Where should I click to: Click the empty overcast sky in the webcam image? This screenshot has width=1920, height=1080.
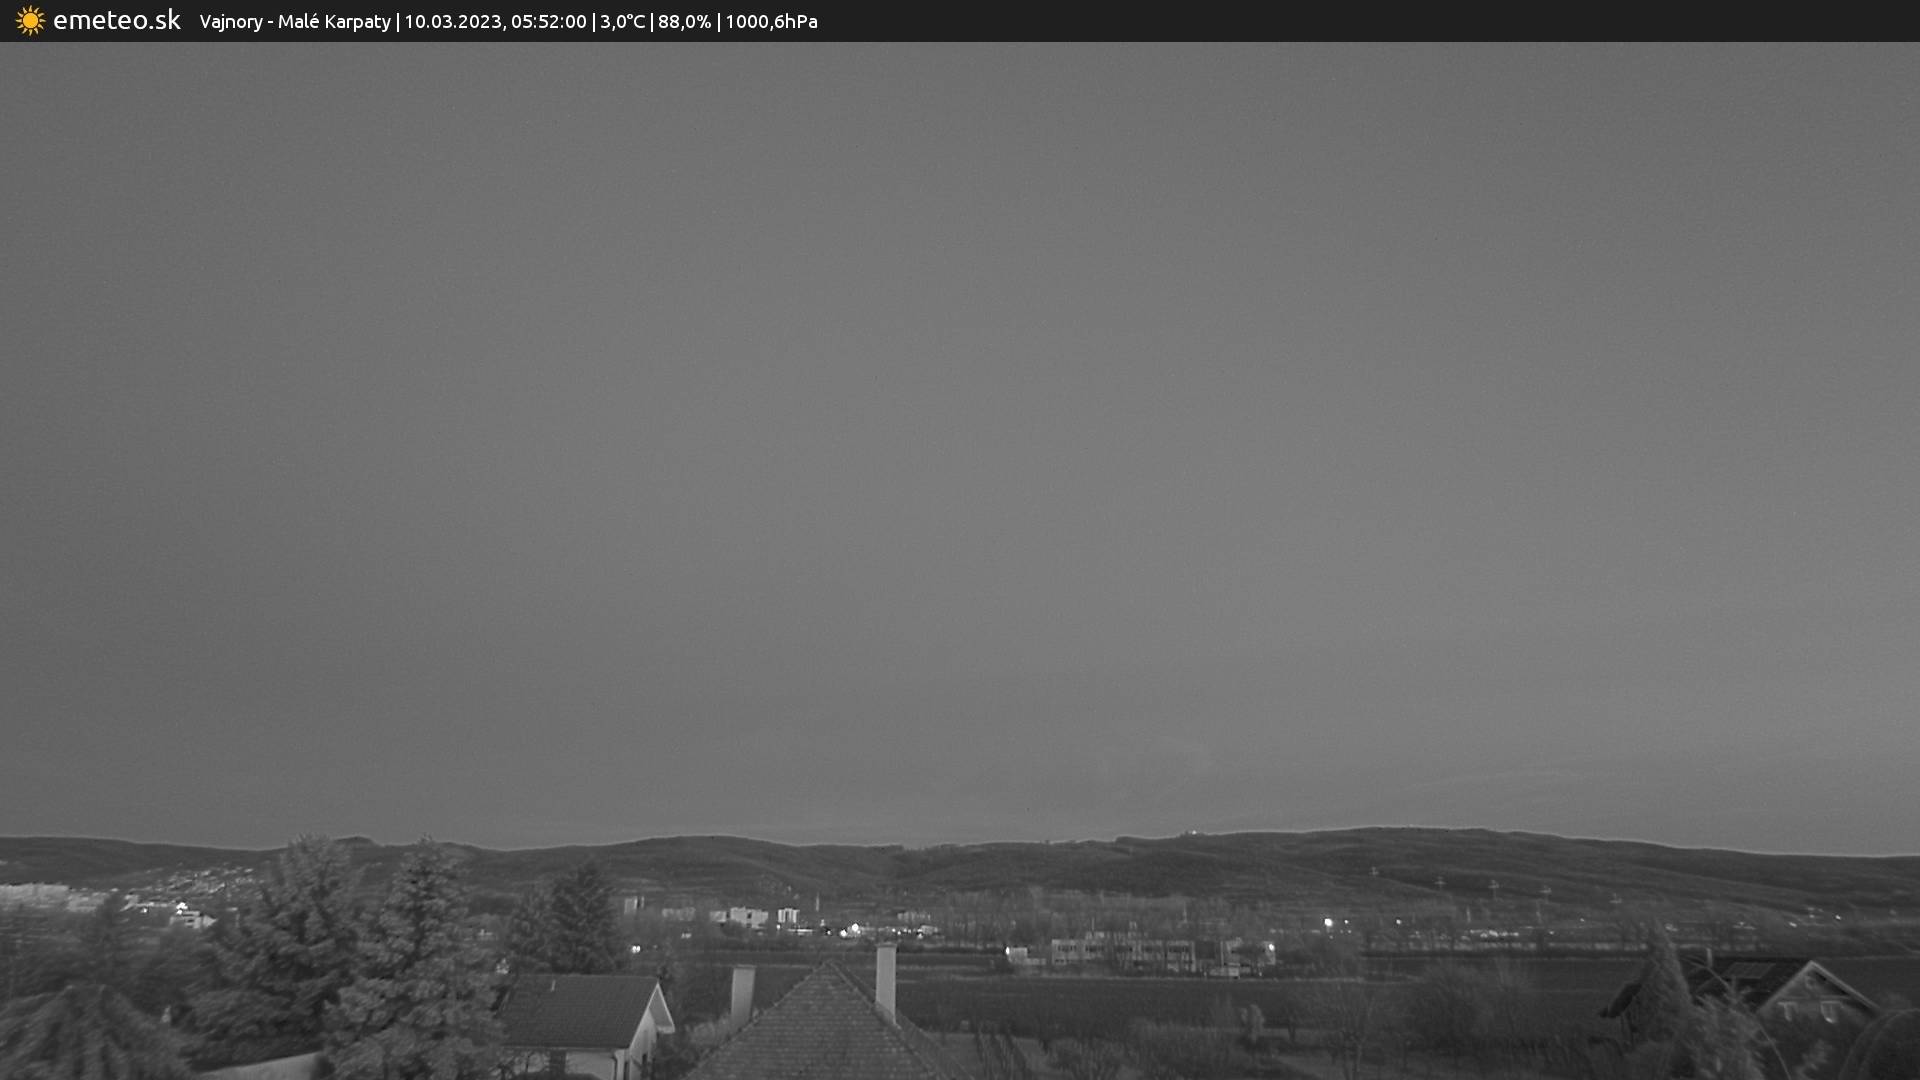click(960, 400)
